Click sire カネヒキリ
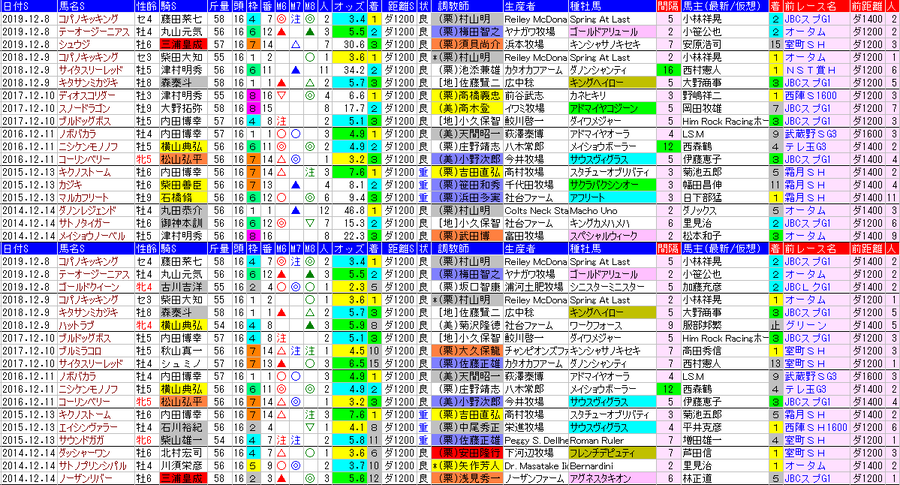 coord(588,95)
